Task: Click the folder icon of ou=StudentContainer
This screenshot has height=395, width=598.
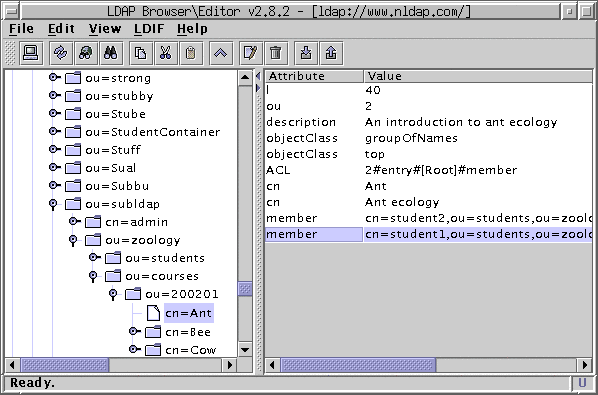Action: click(x=73, y=132)
